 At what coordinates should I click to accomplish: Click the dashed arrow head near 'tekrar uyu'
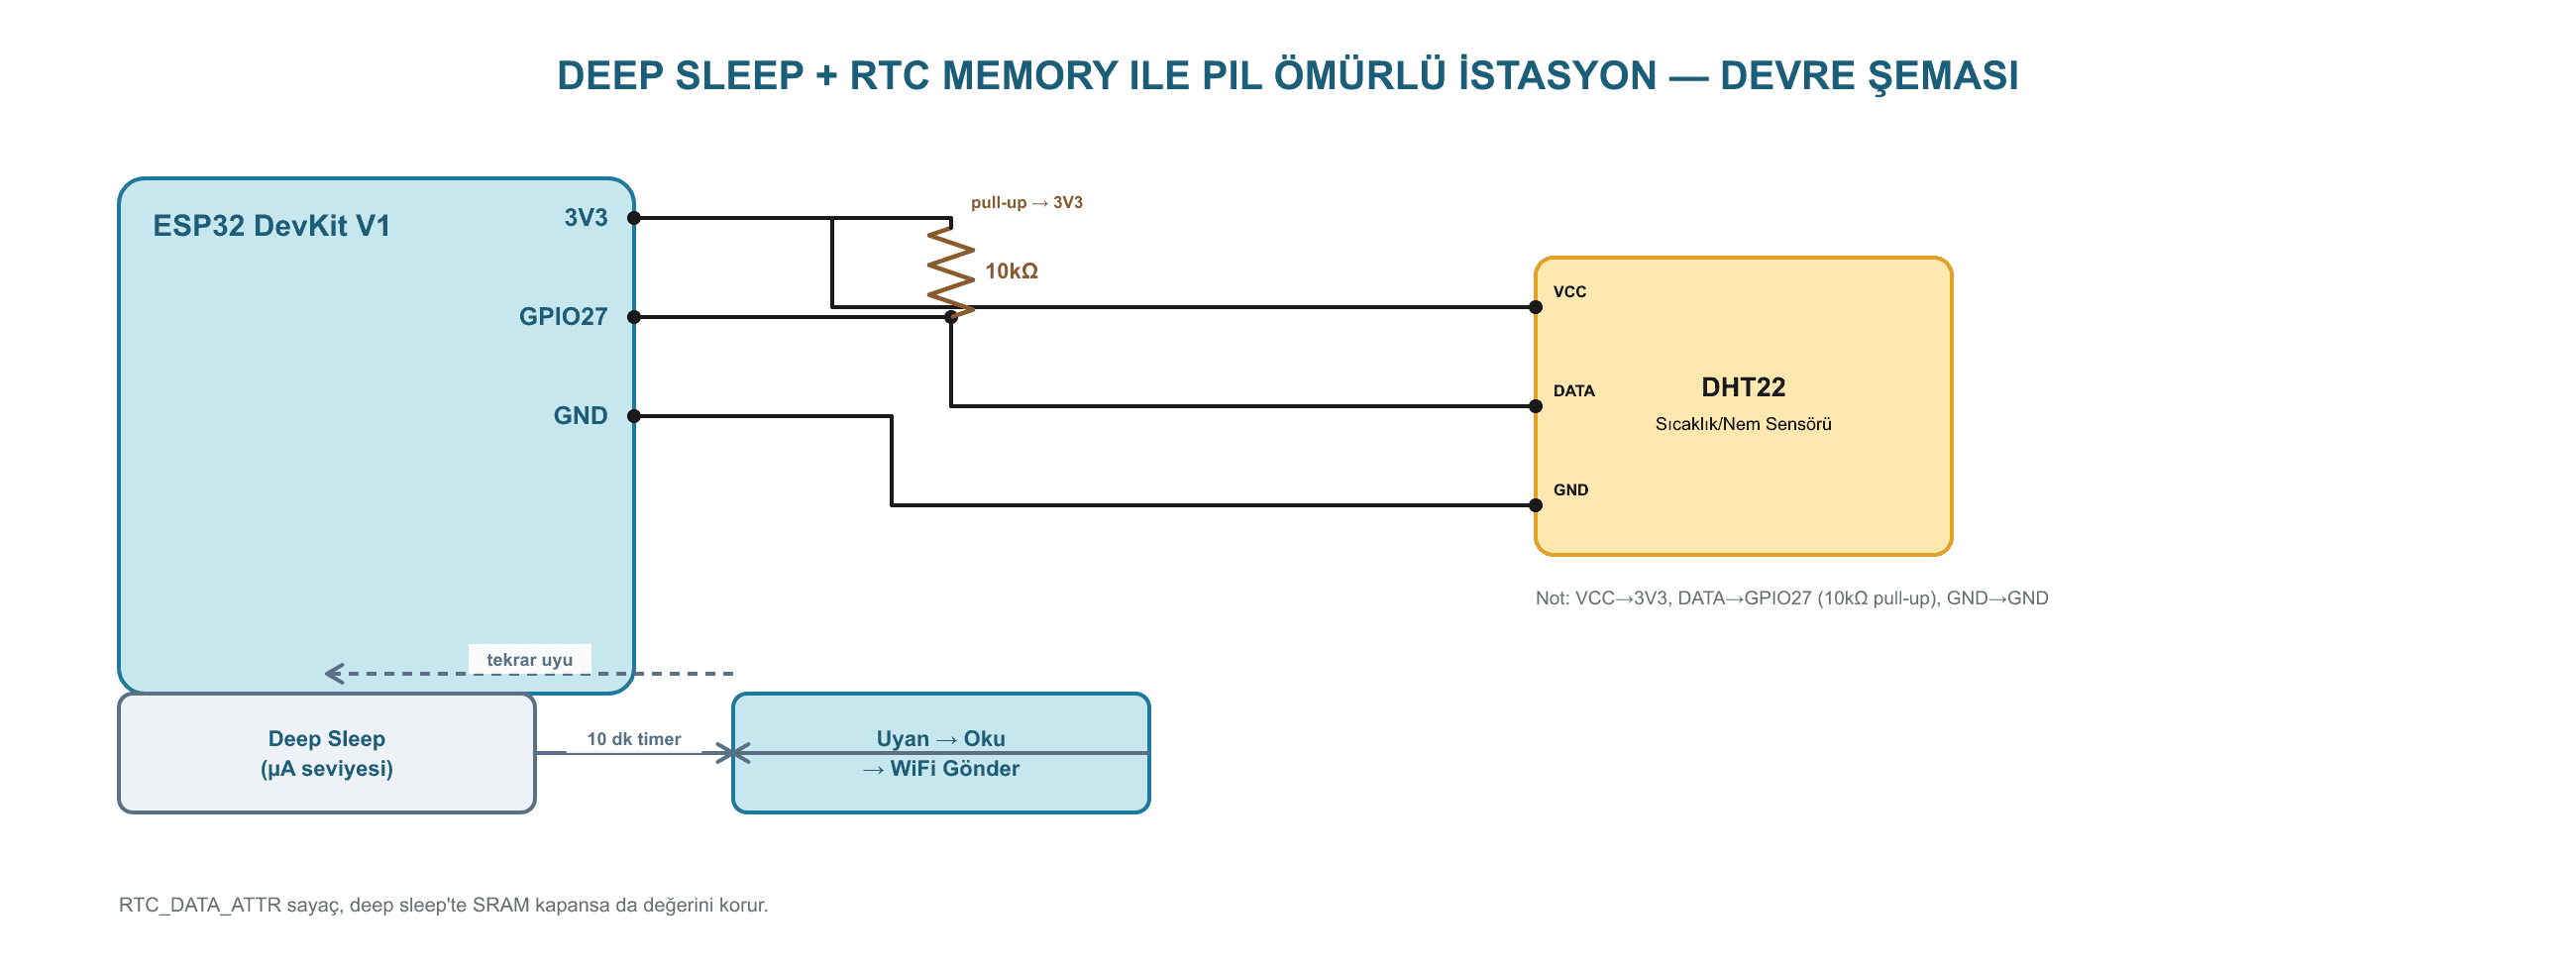coord(334,674)
